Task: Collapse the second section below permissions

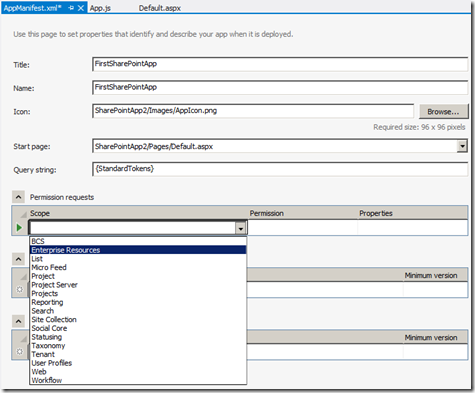Action: (18, 259)
